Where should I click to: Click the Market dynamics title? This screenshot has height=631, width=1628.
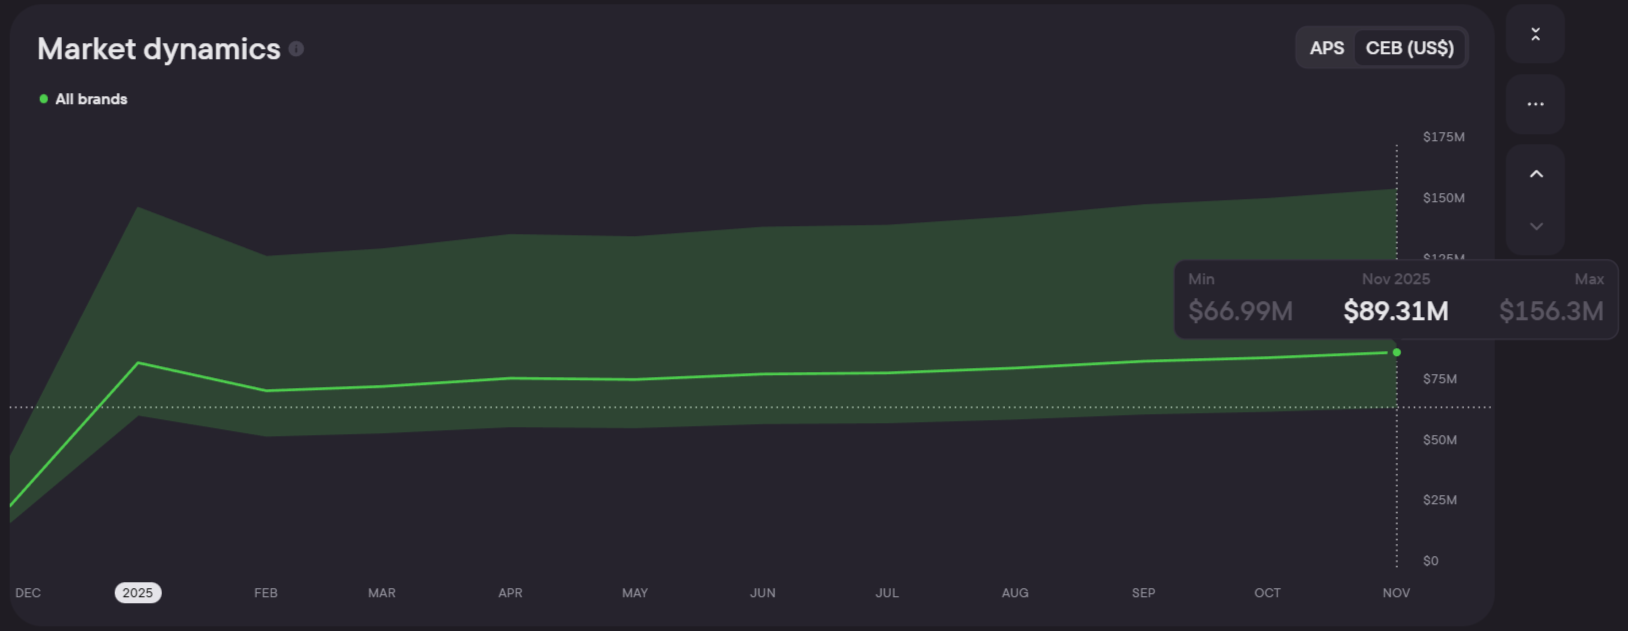coord(159,49)
